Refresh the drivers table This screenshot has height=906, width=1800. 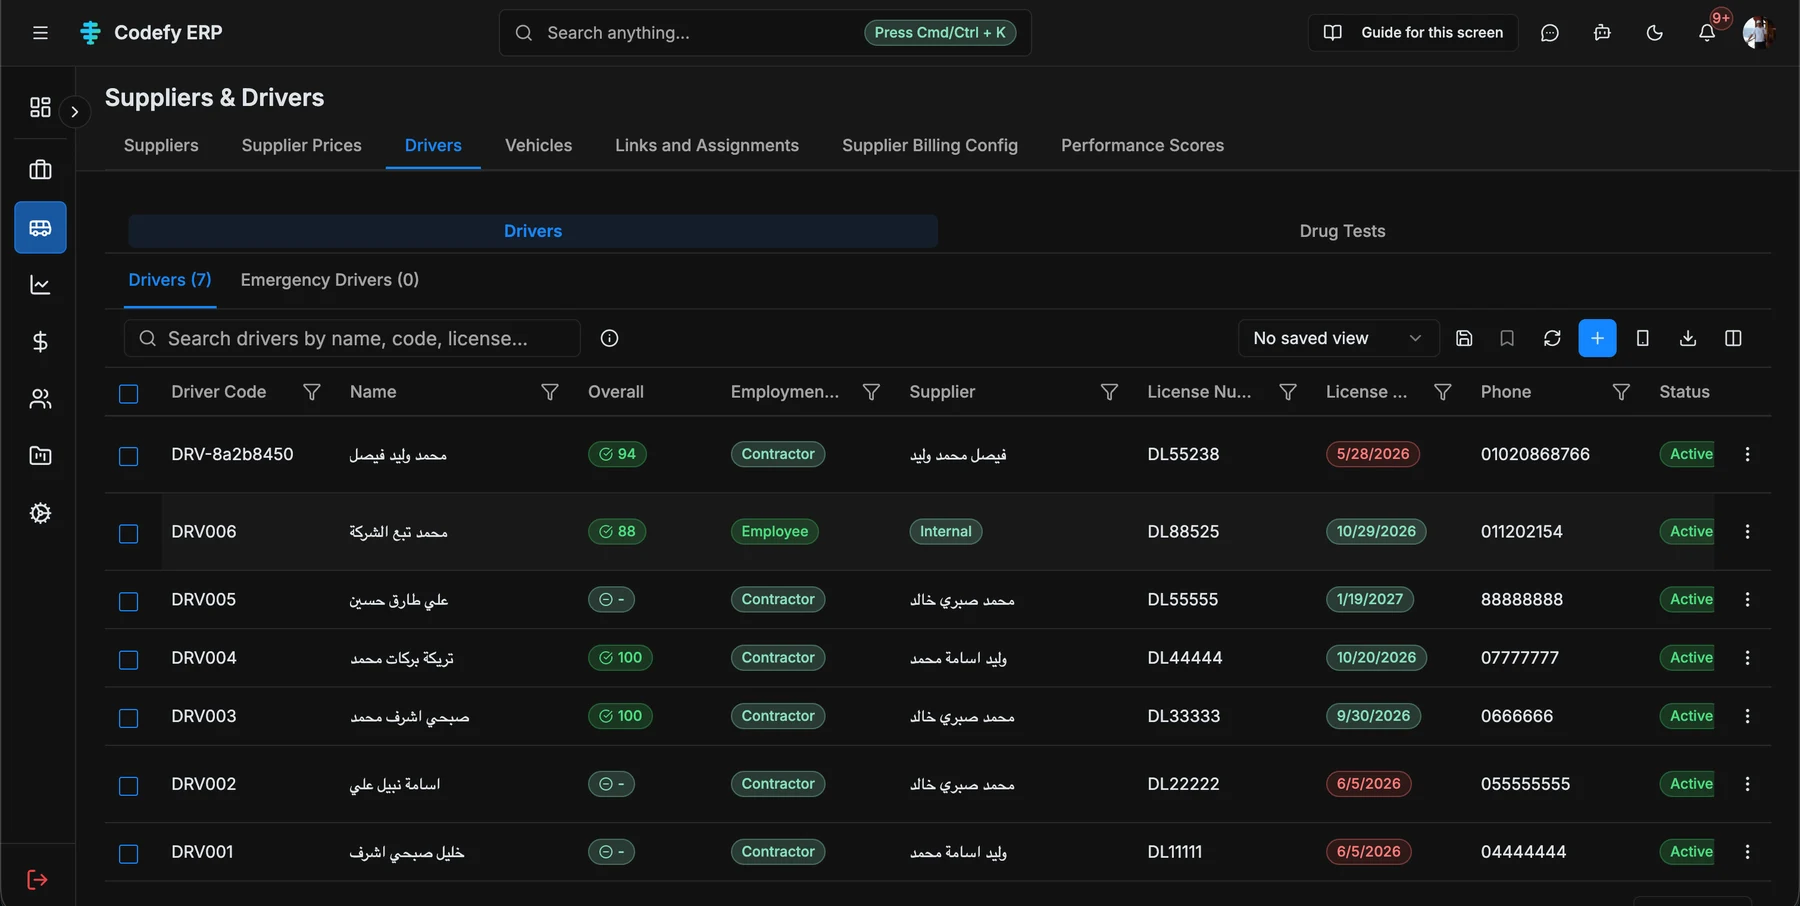1552,338
